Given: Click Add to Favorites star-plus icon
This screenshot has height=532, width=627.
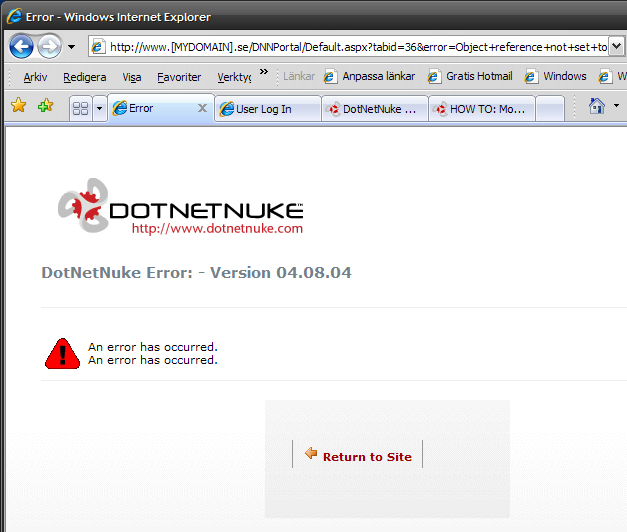Looking at the screenshot, I should [45, 106].
